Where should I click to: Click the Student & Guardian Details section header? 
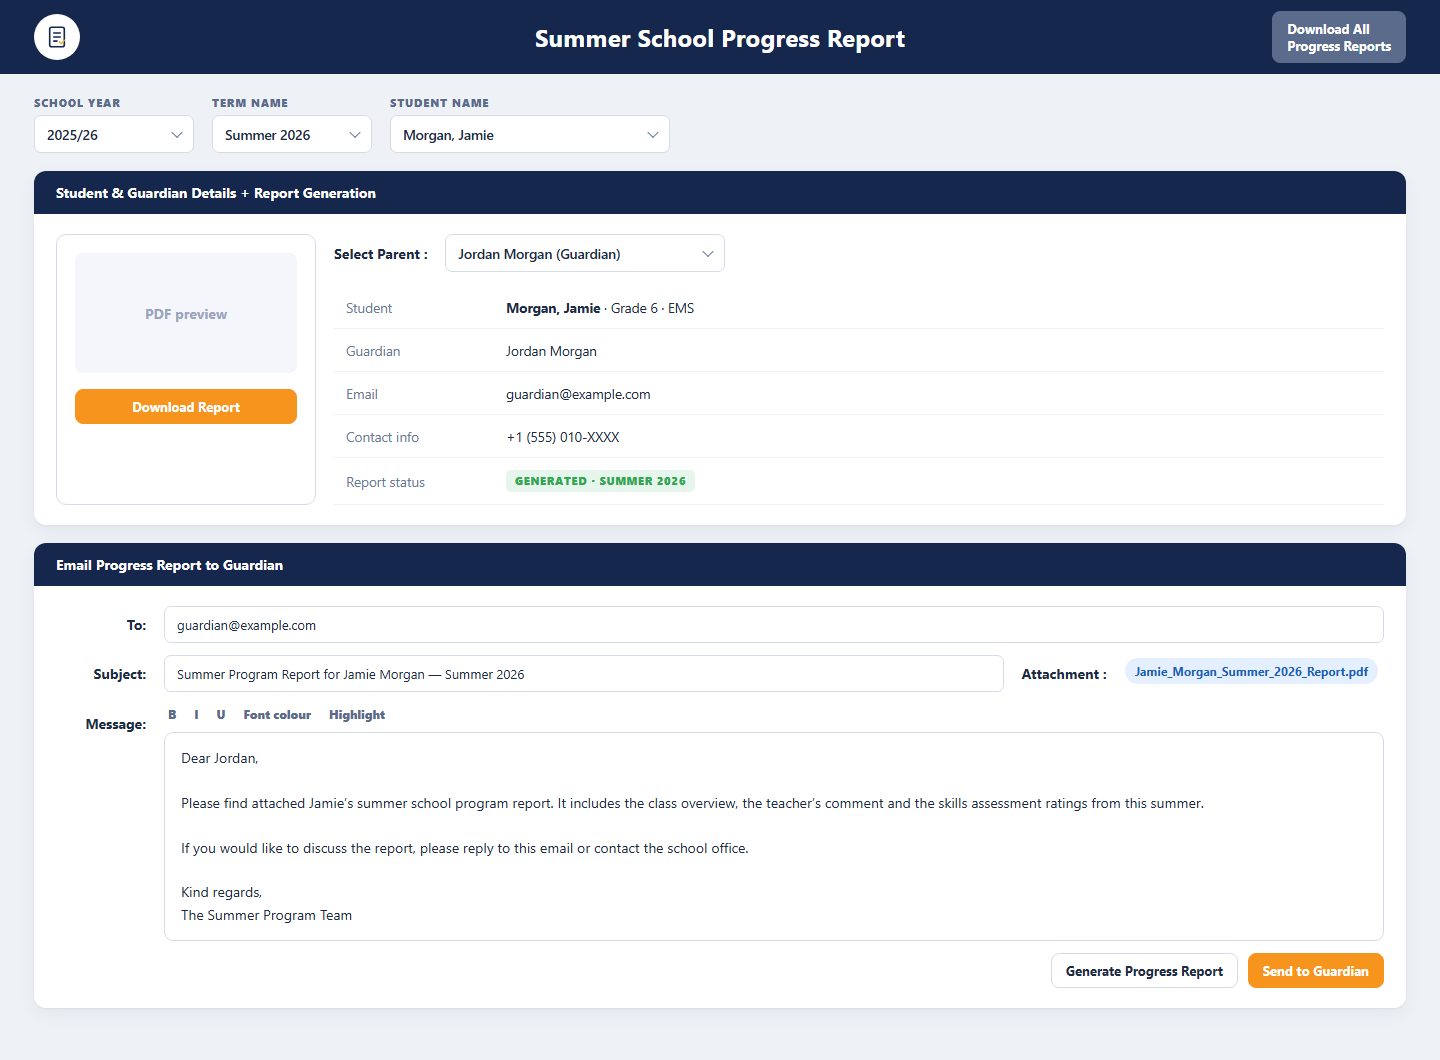pyautogui.click(x=720, y=193)
